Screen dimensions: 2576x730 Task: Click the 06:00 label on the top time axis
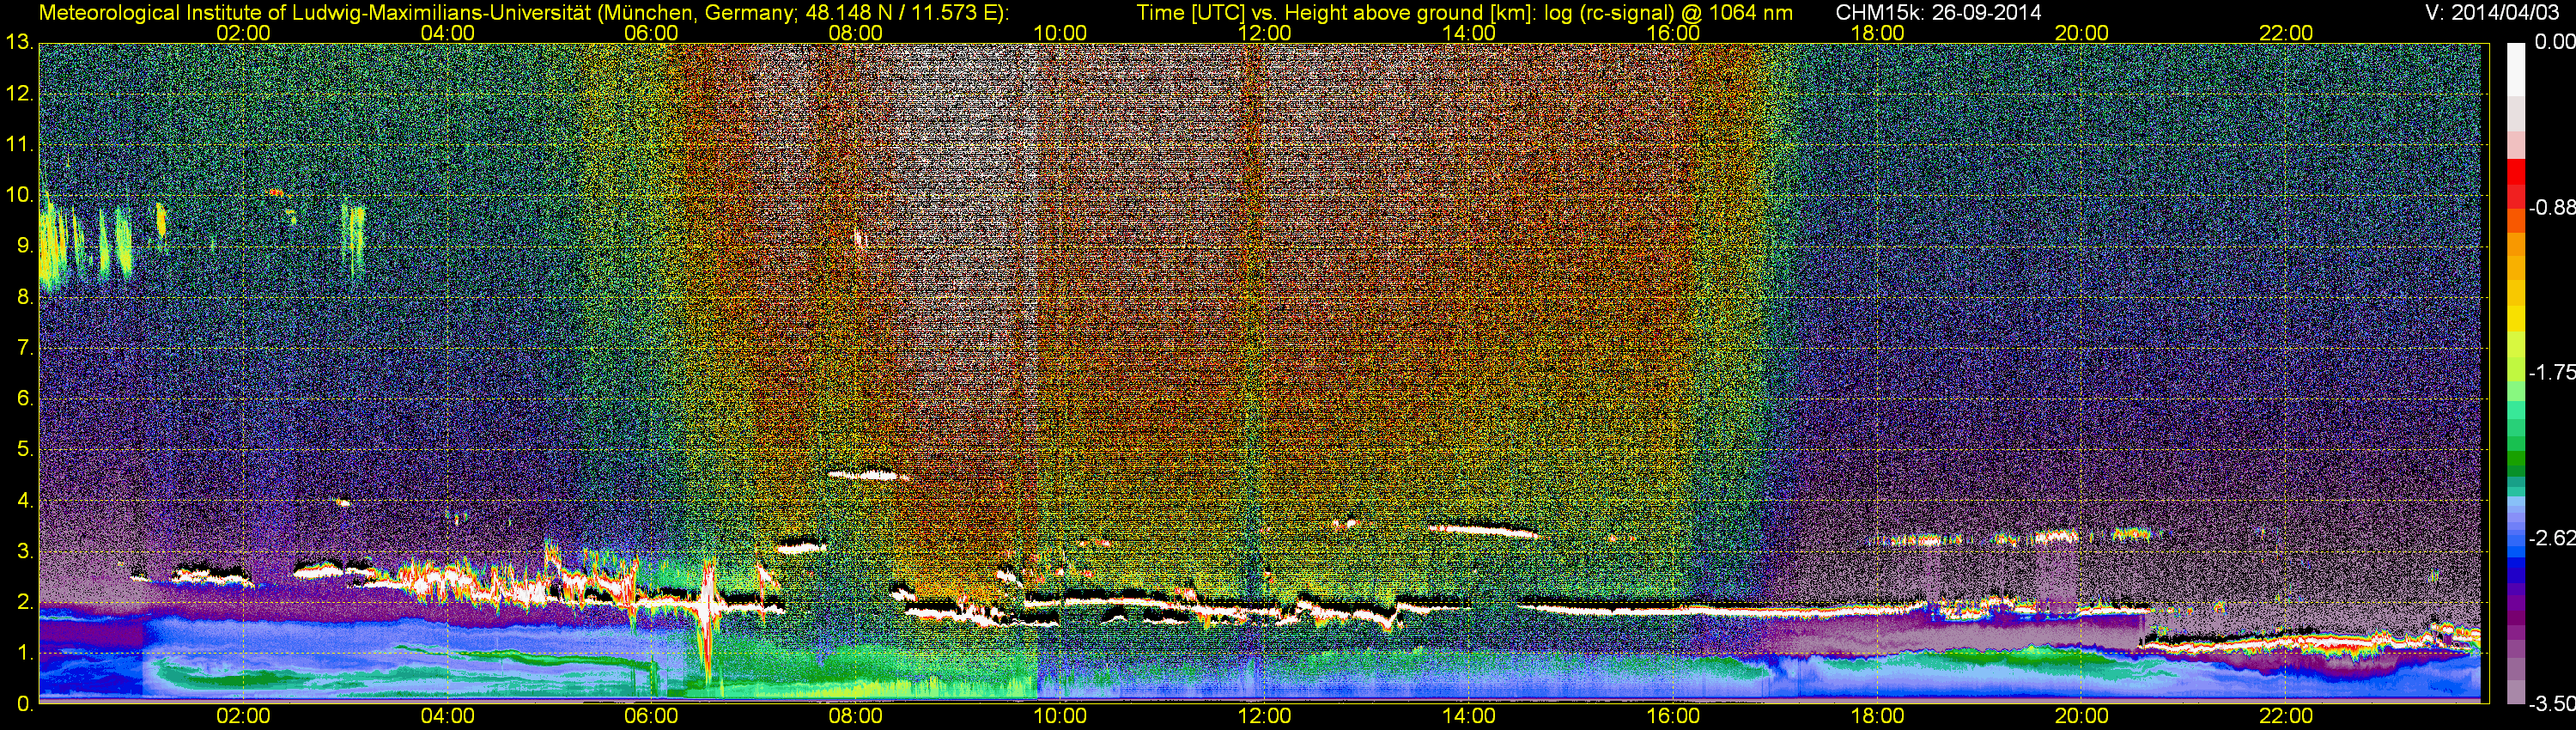click(x=650, y=33)
